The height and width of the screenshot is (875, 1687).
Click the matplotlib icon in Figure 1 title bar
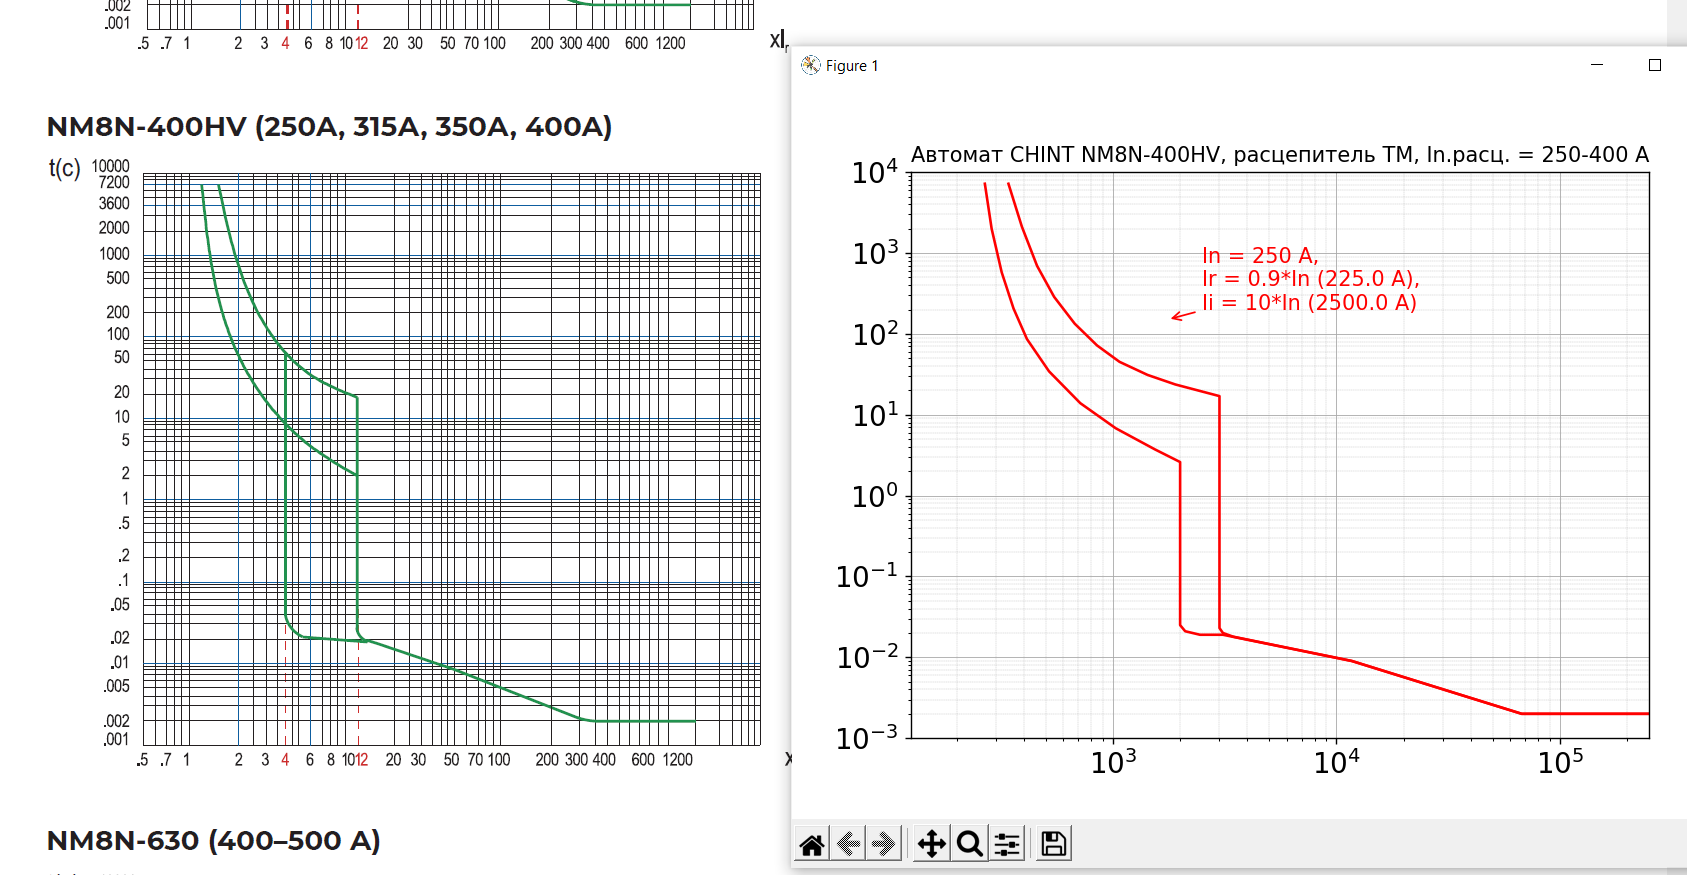811,65
